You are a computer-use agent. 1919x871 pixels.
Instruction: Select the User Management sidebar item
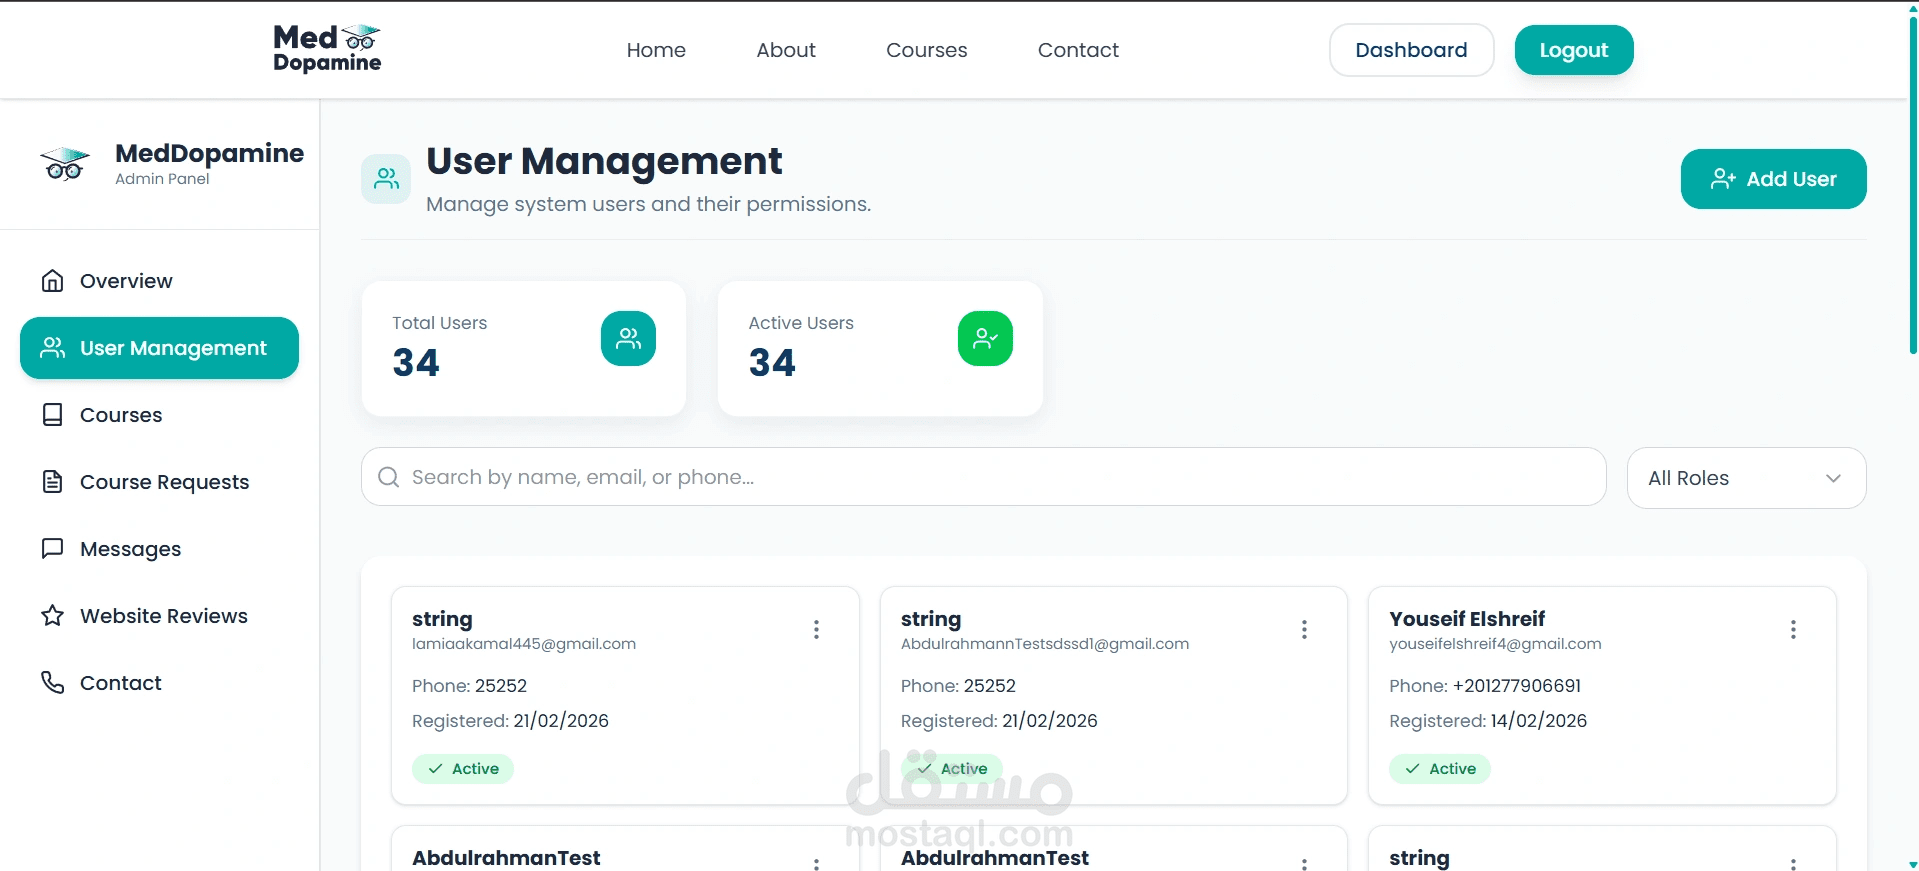point(159,348)
